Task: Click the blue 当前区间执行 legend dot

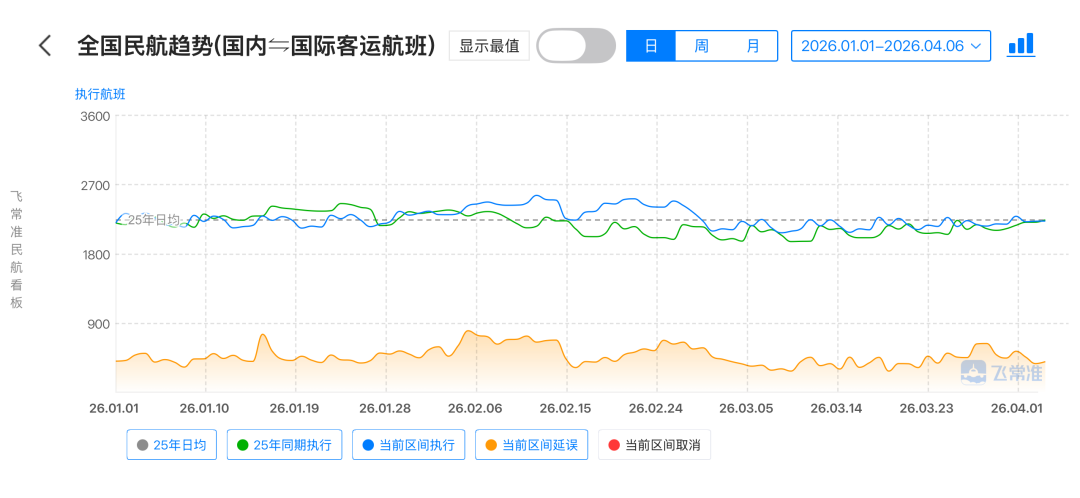Action: click(368, 446)
